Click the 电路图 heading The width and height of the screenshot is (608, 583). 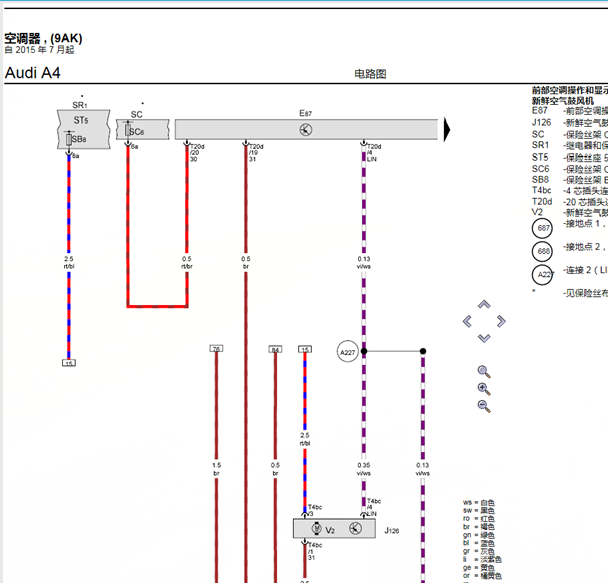[x=370, y=74]
